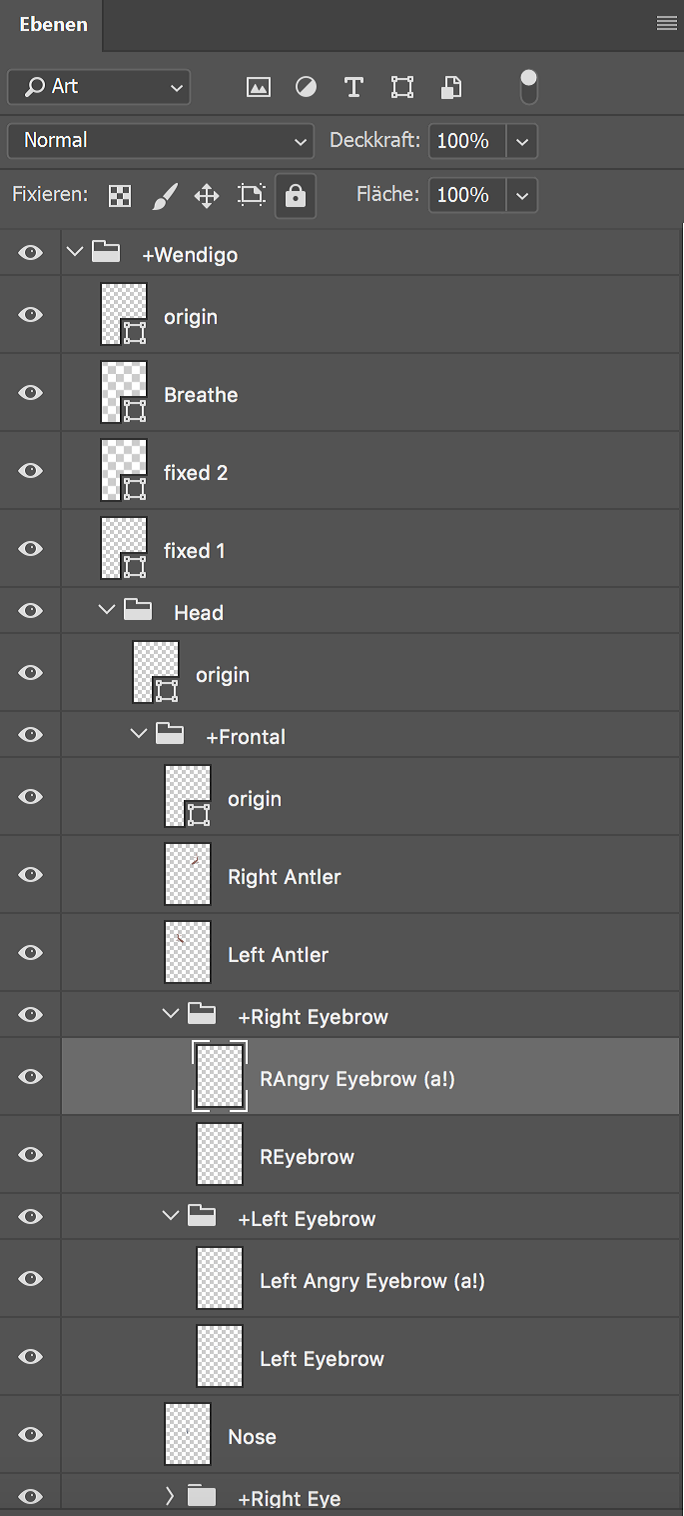Image resolution: width=684 pixels, height=1516 pixels.
Task: Lock layer position with move icon
Action: [206, 195]
